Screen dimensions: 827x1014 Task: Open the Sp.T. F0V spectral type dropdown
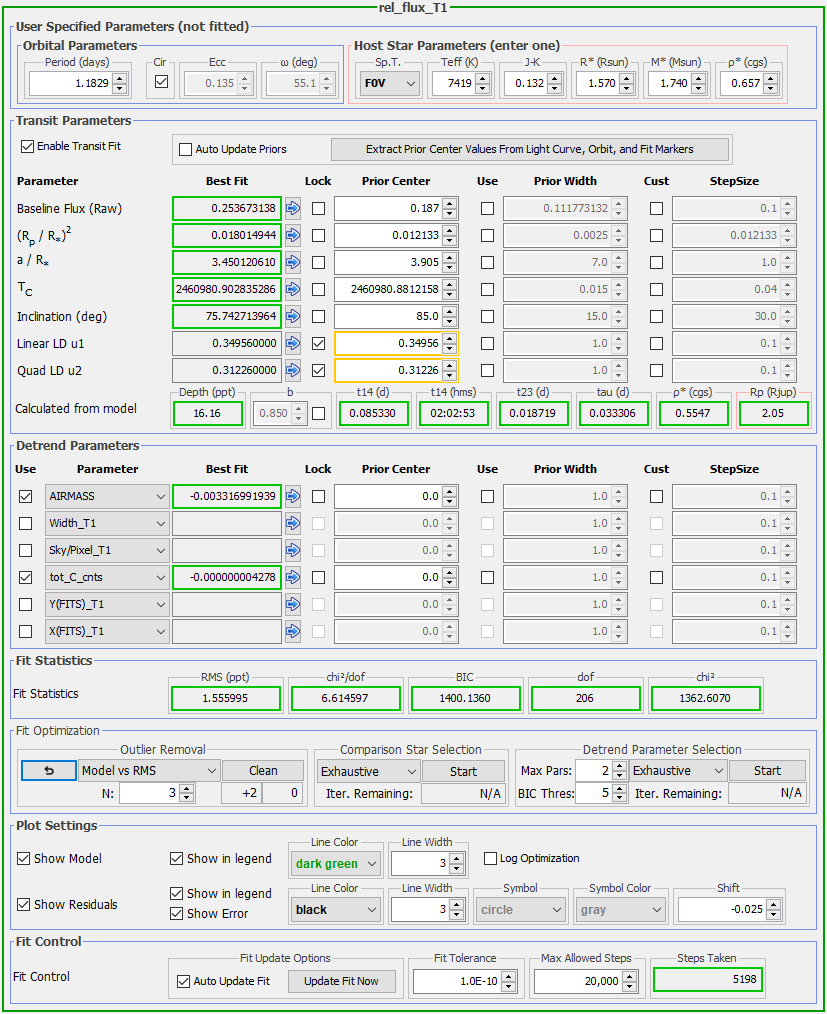(x=388, y=84)
